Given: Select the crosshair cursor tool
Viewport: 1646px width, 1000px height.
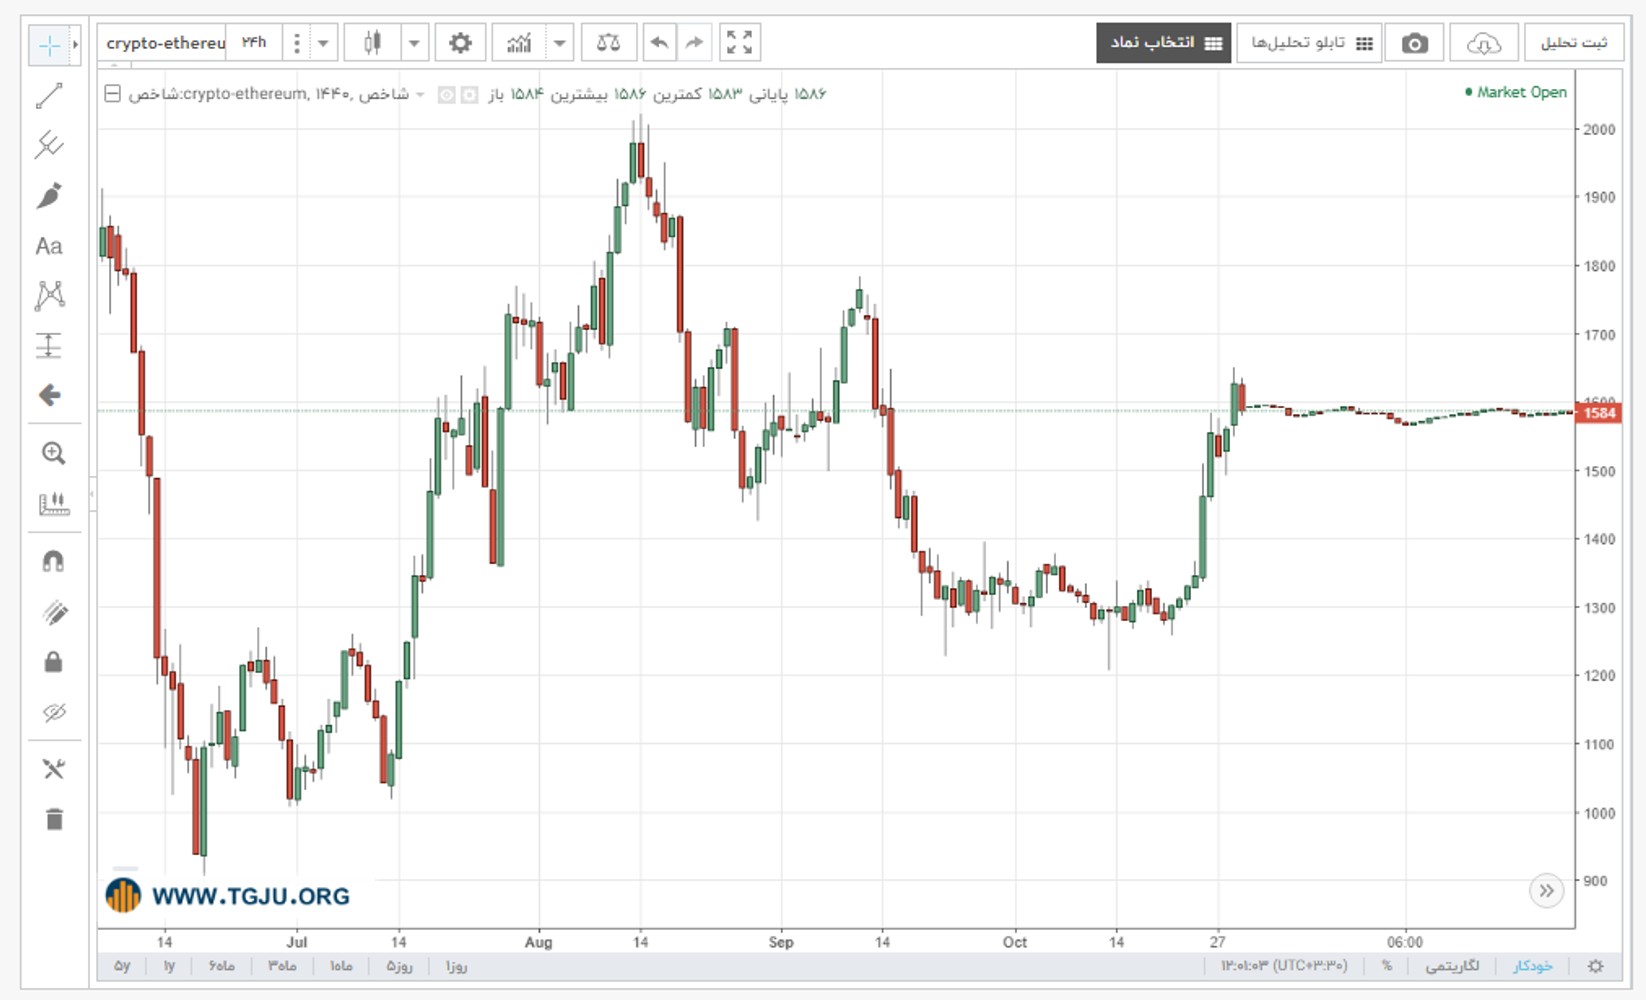Looking at the screenshot, I should pos(48,45).
